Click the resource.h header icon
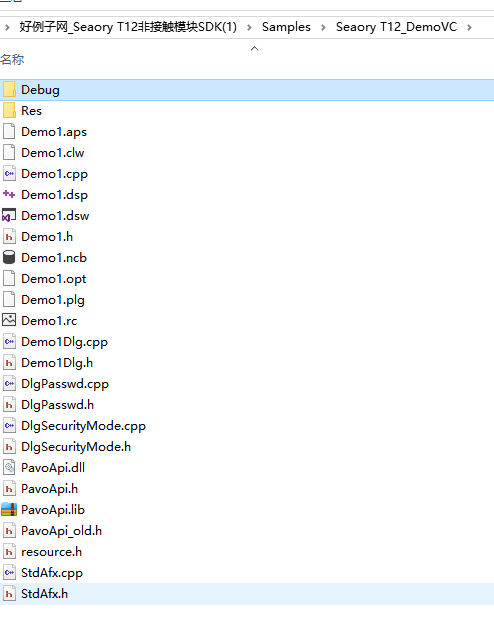Screen dimensions: 494x631 9,552
